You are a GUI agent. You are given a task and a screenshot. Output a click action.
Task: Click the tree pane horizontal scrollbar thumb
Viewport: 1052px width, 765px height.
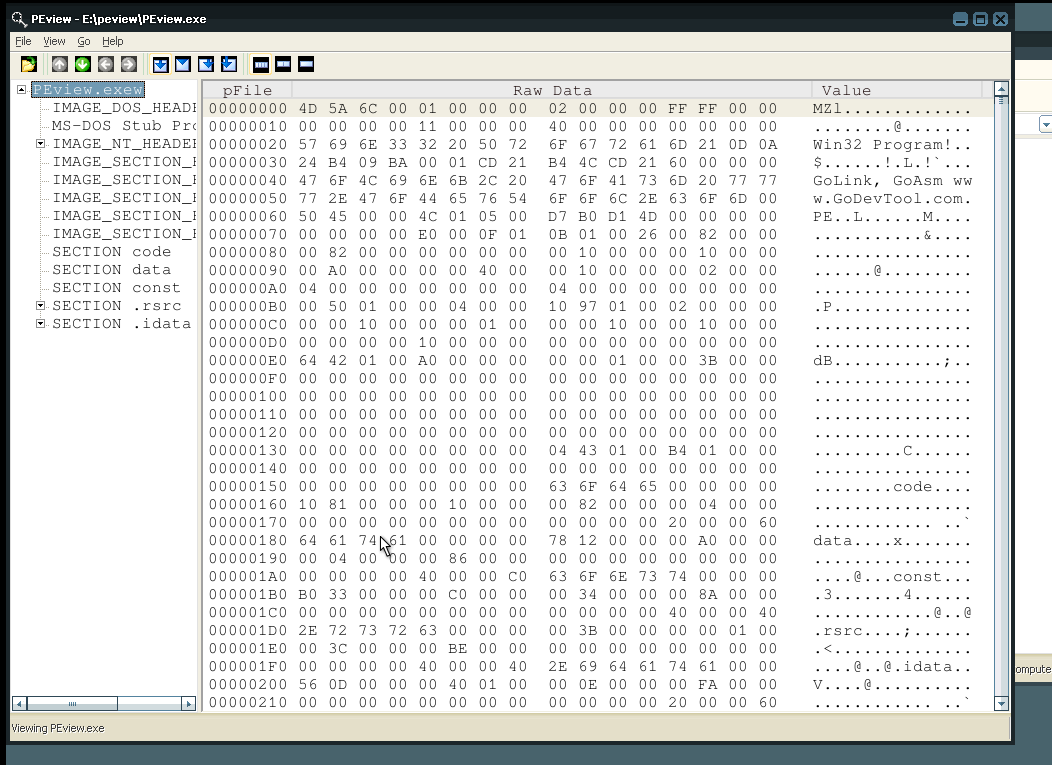72,703
